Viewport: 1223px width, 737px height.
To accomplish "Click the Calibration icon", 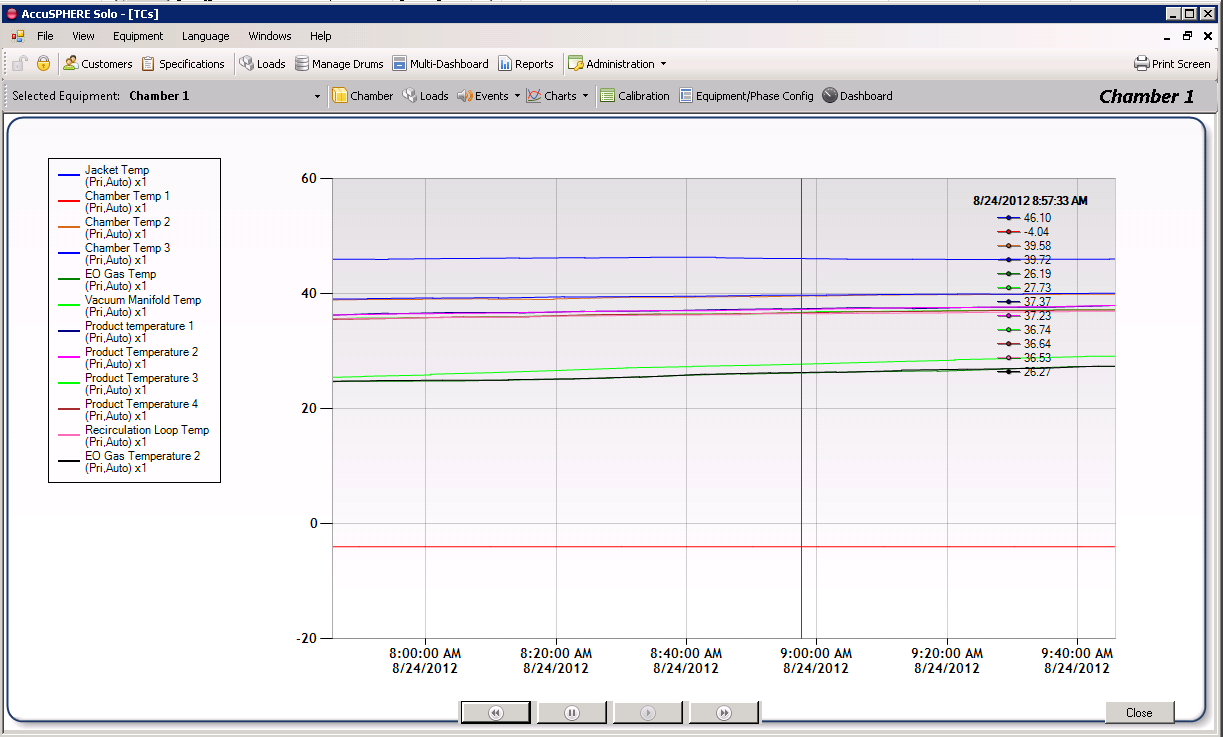I will (x=608, y=96).
